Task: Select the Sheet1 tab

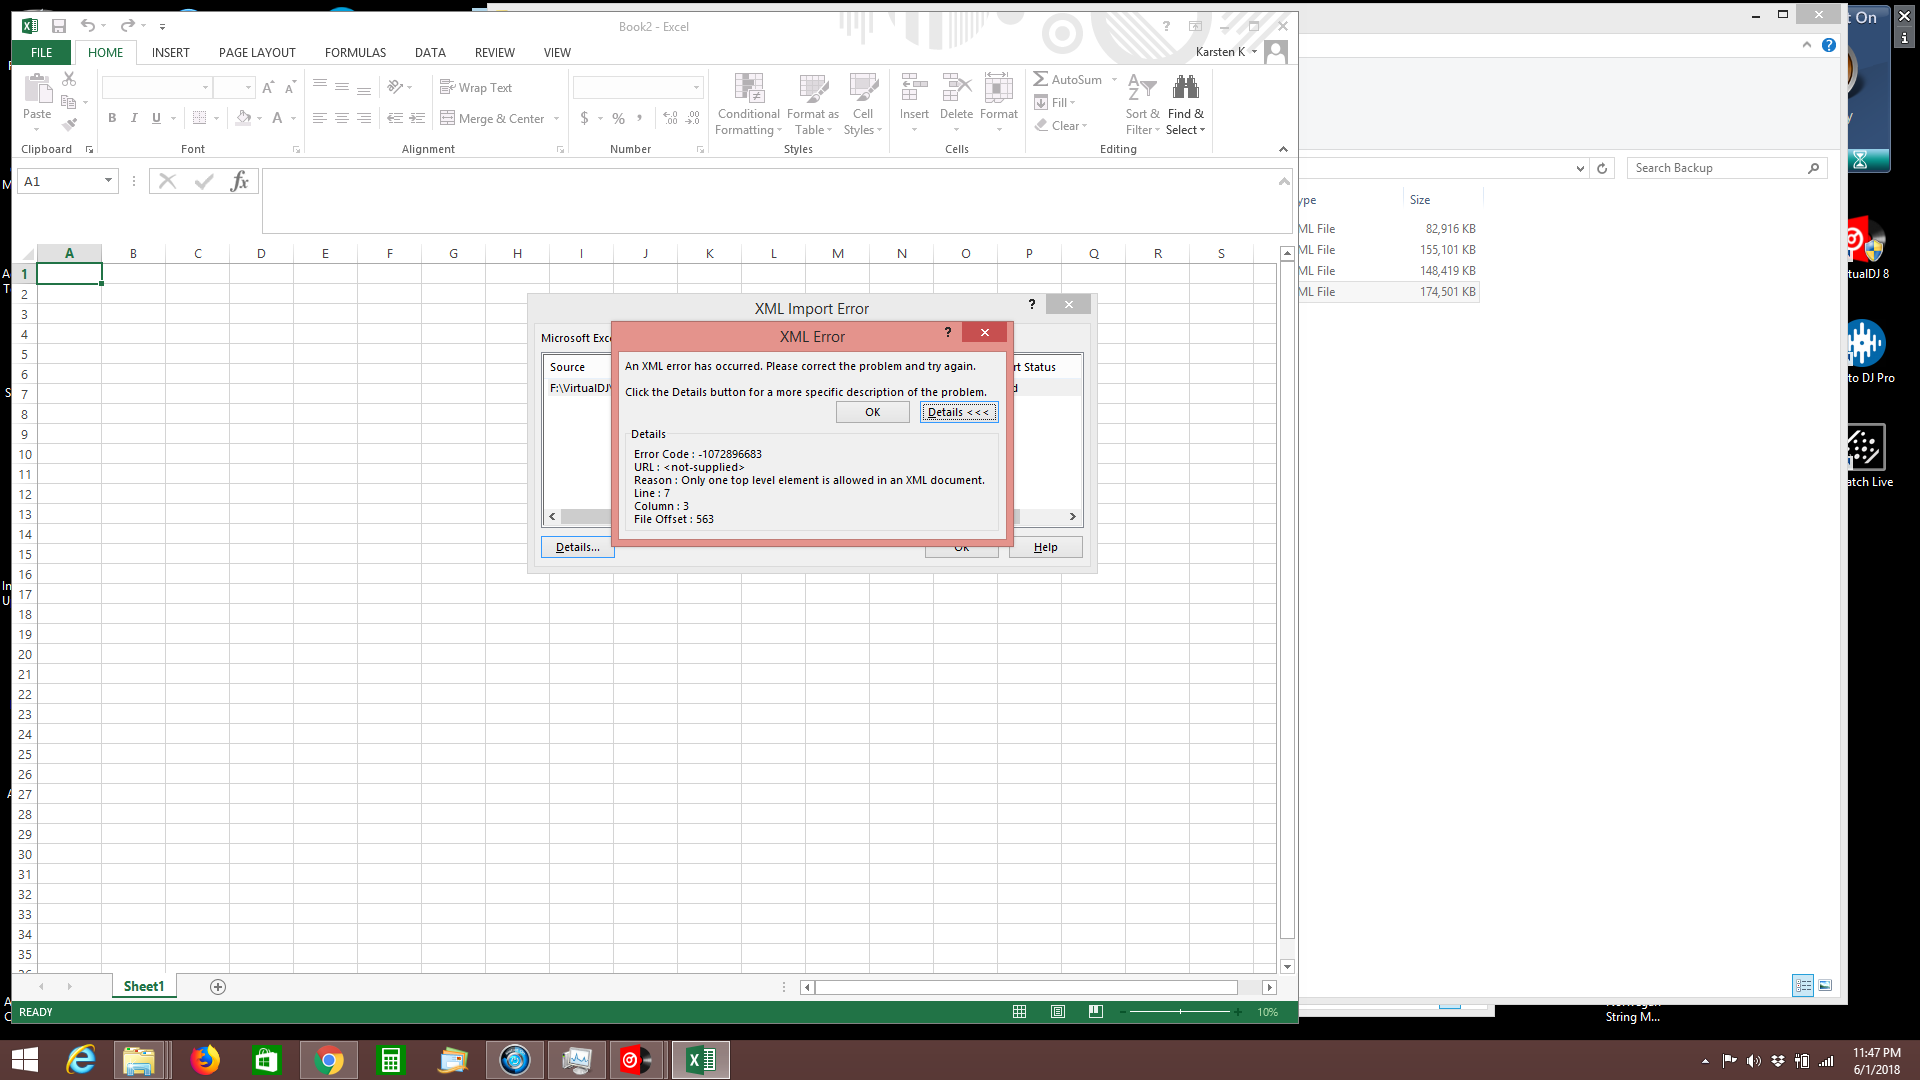Action: [144, 986]
